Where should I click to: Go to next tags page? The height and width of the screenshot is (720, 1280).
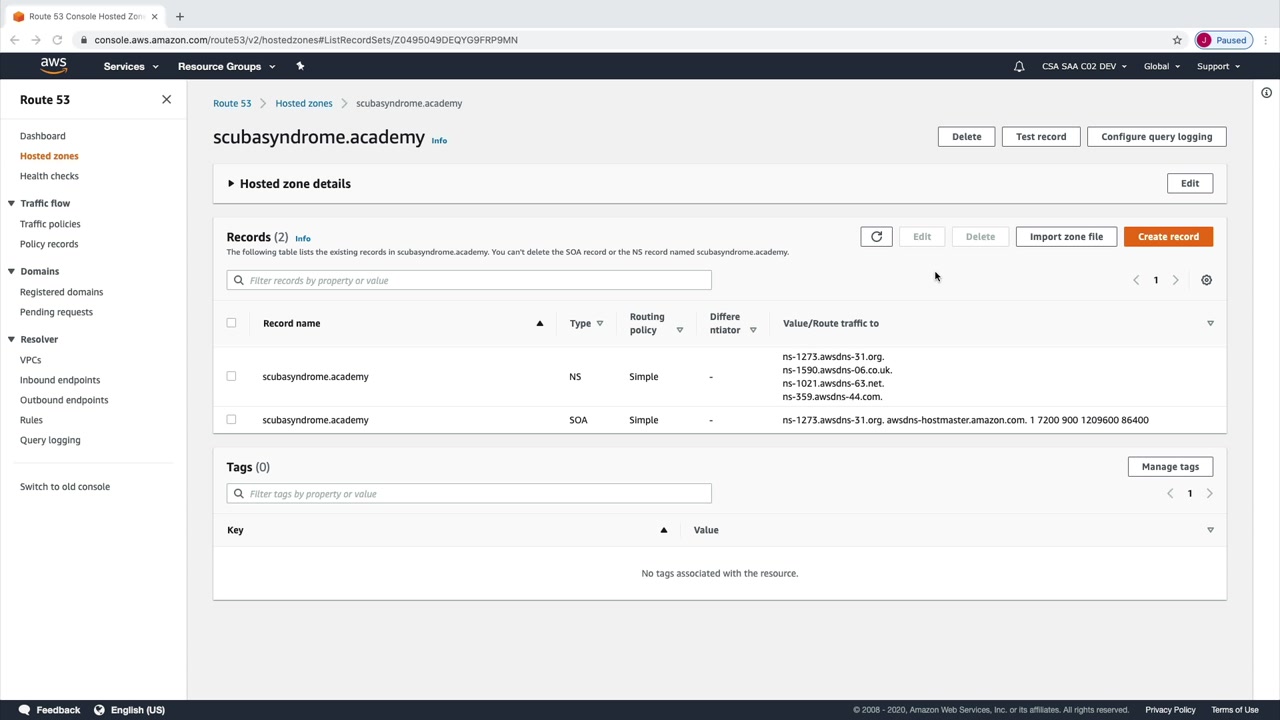pos(1209,493)
